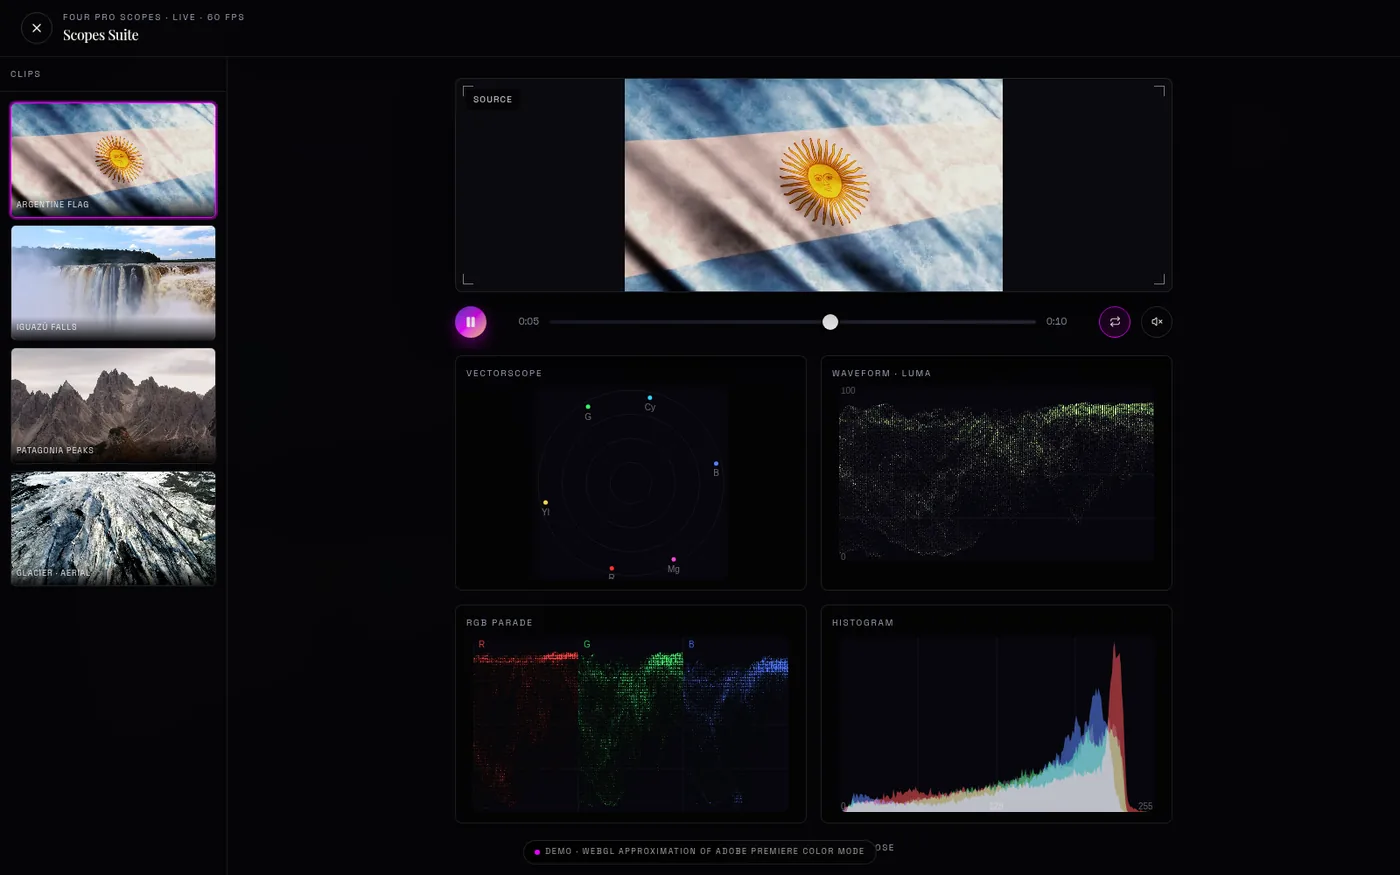Image resolution: width=1400 pixels, height=875 pixels.
Task: Select the Argentine Flag clip
Action: tap(113, 160)
